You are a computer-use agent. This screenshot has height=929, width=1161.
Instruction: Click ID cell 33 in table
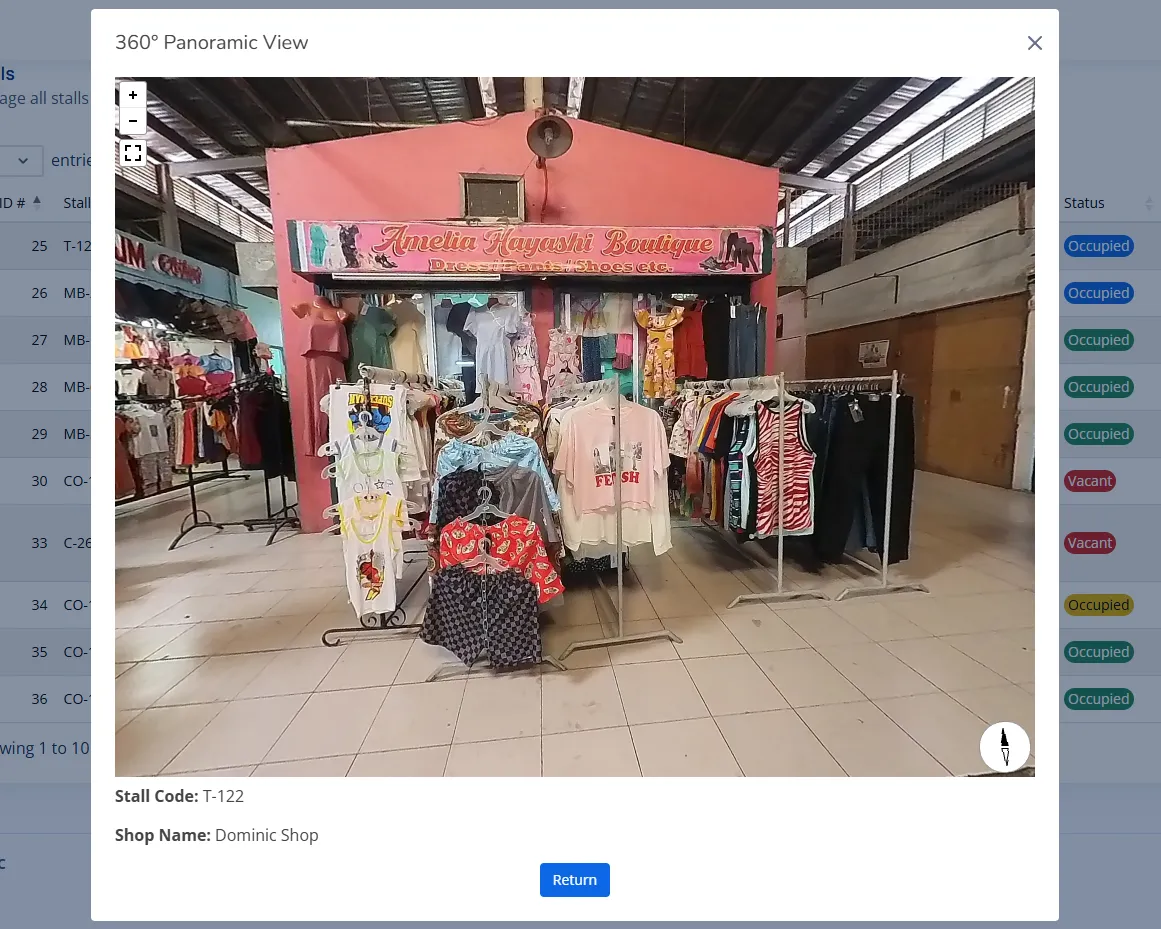pos(39,543)
